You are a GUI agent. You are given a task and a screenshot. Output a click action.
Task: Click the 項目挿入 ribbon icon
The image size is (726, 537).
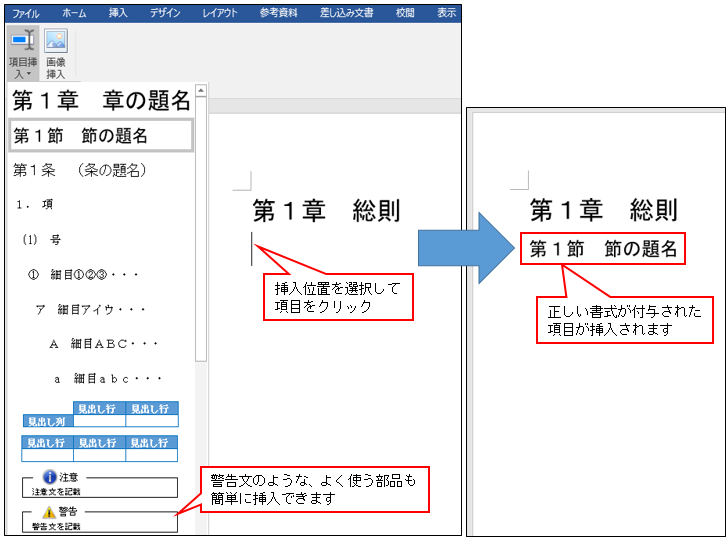[x=21, y=42]
